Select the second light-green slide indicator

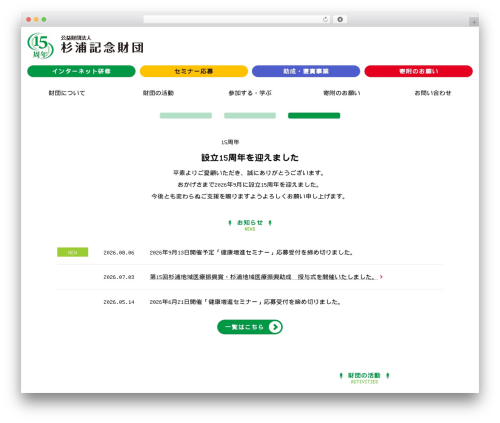[x=250, y=116]
